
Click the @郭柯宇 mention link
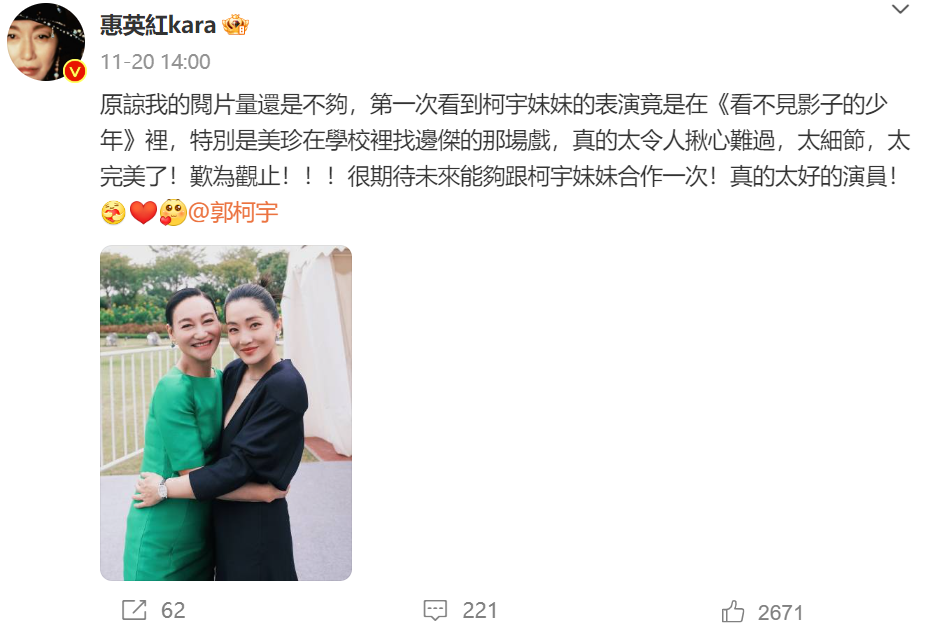pos(233,212)
